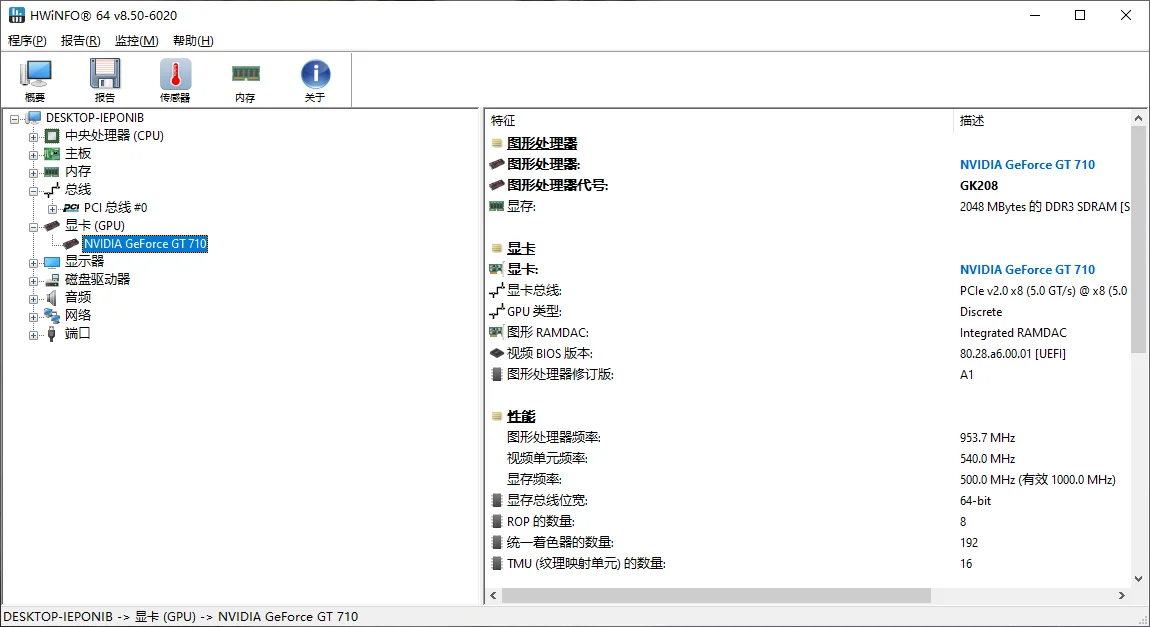Click the vertical scrollbar up arrow
This screenshot has height=627, width=1150.
1138,118
